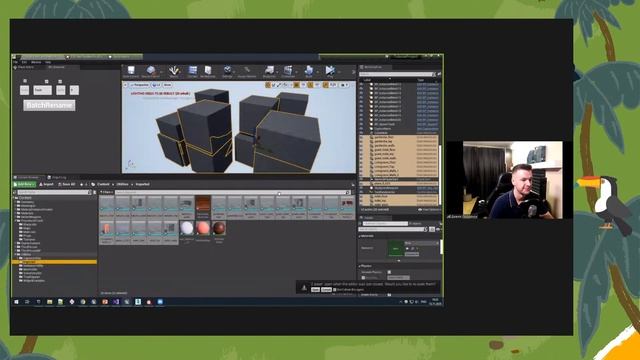The image size is (640, 360).
Task: Switch to the Content Browser tab
Action: pos(26,178)
